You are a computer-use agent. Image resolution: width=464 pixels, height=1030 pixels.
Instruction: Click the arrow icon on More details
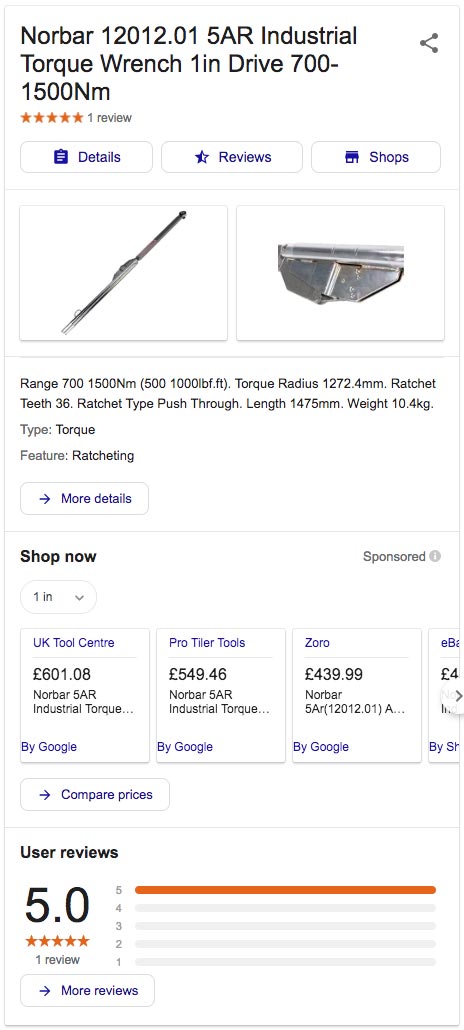click(x=45, y=499)
